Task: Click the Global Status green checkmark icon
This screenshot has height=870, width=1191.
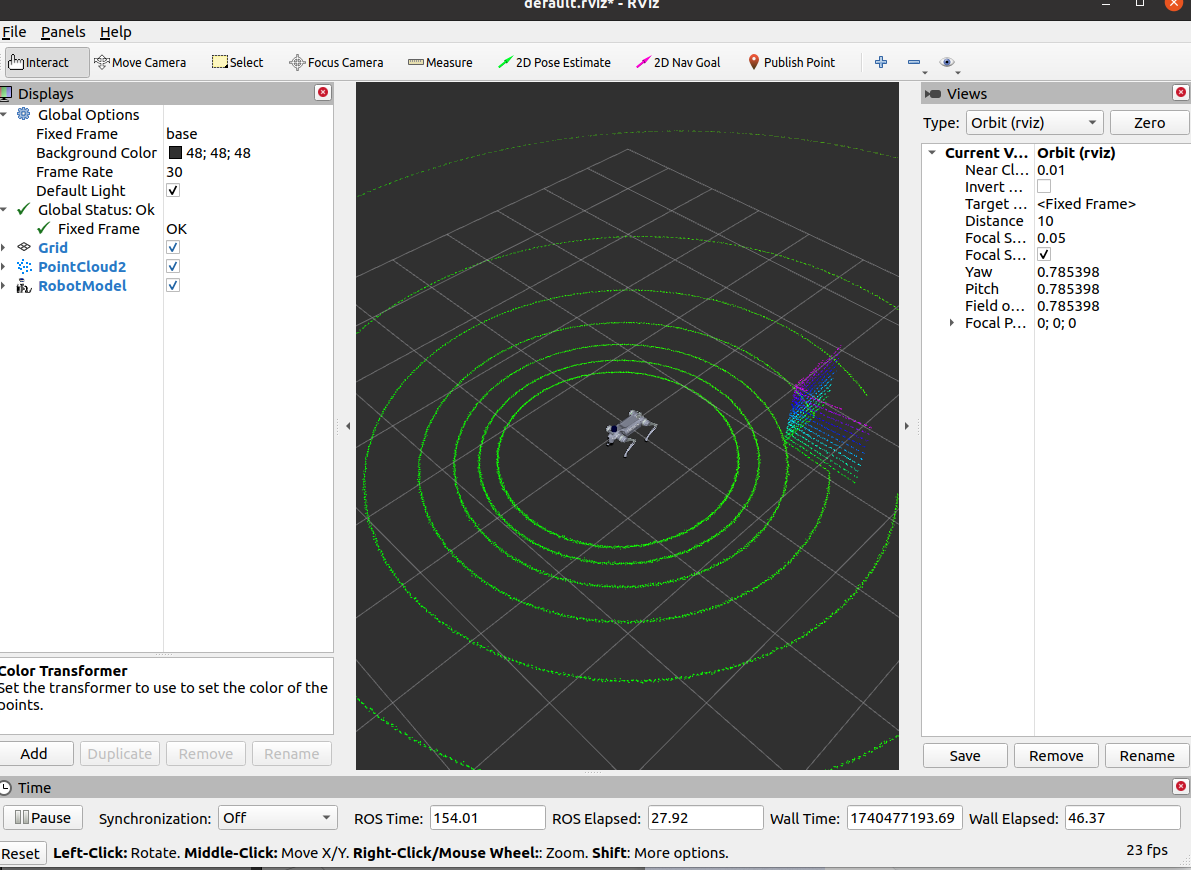Action: pyautogui.click(x=24, y=209)
